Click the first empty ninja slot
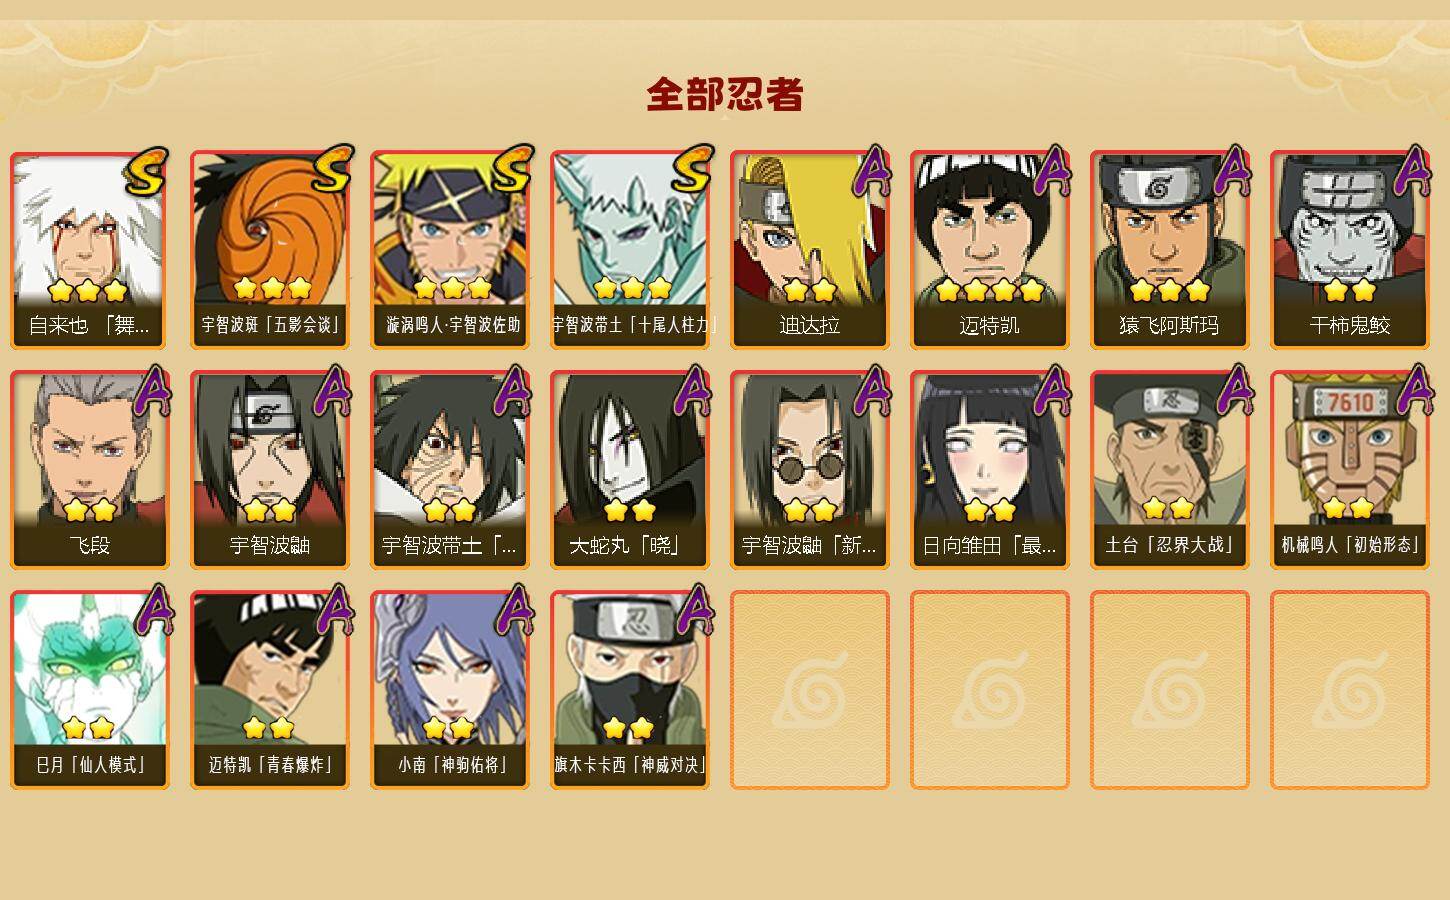This screenshot has width=1450, height=900. (810, 690)
